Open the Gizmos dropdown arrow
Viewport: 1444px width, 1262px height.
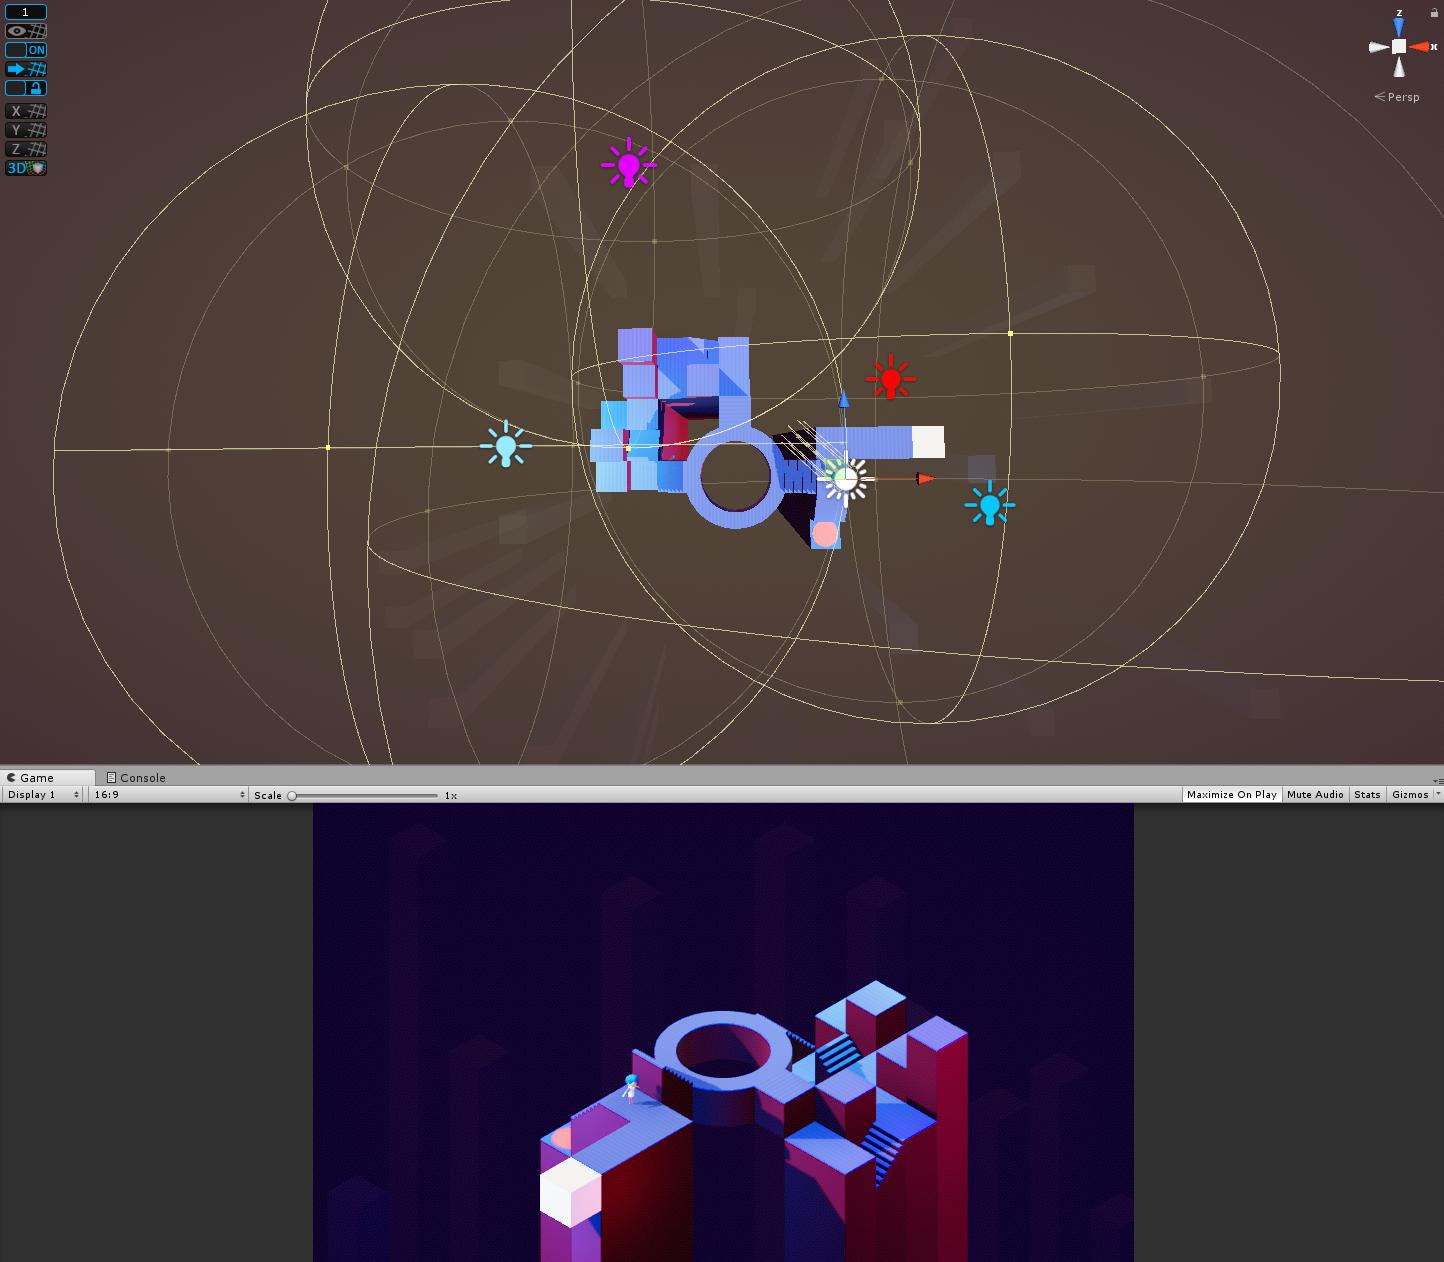(x=1438, y=795)
